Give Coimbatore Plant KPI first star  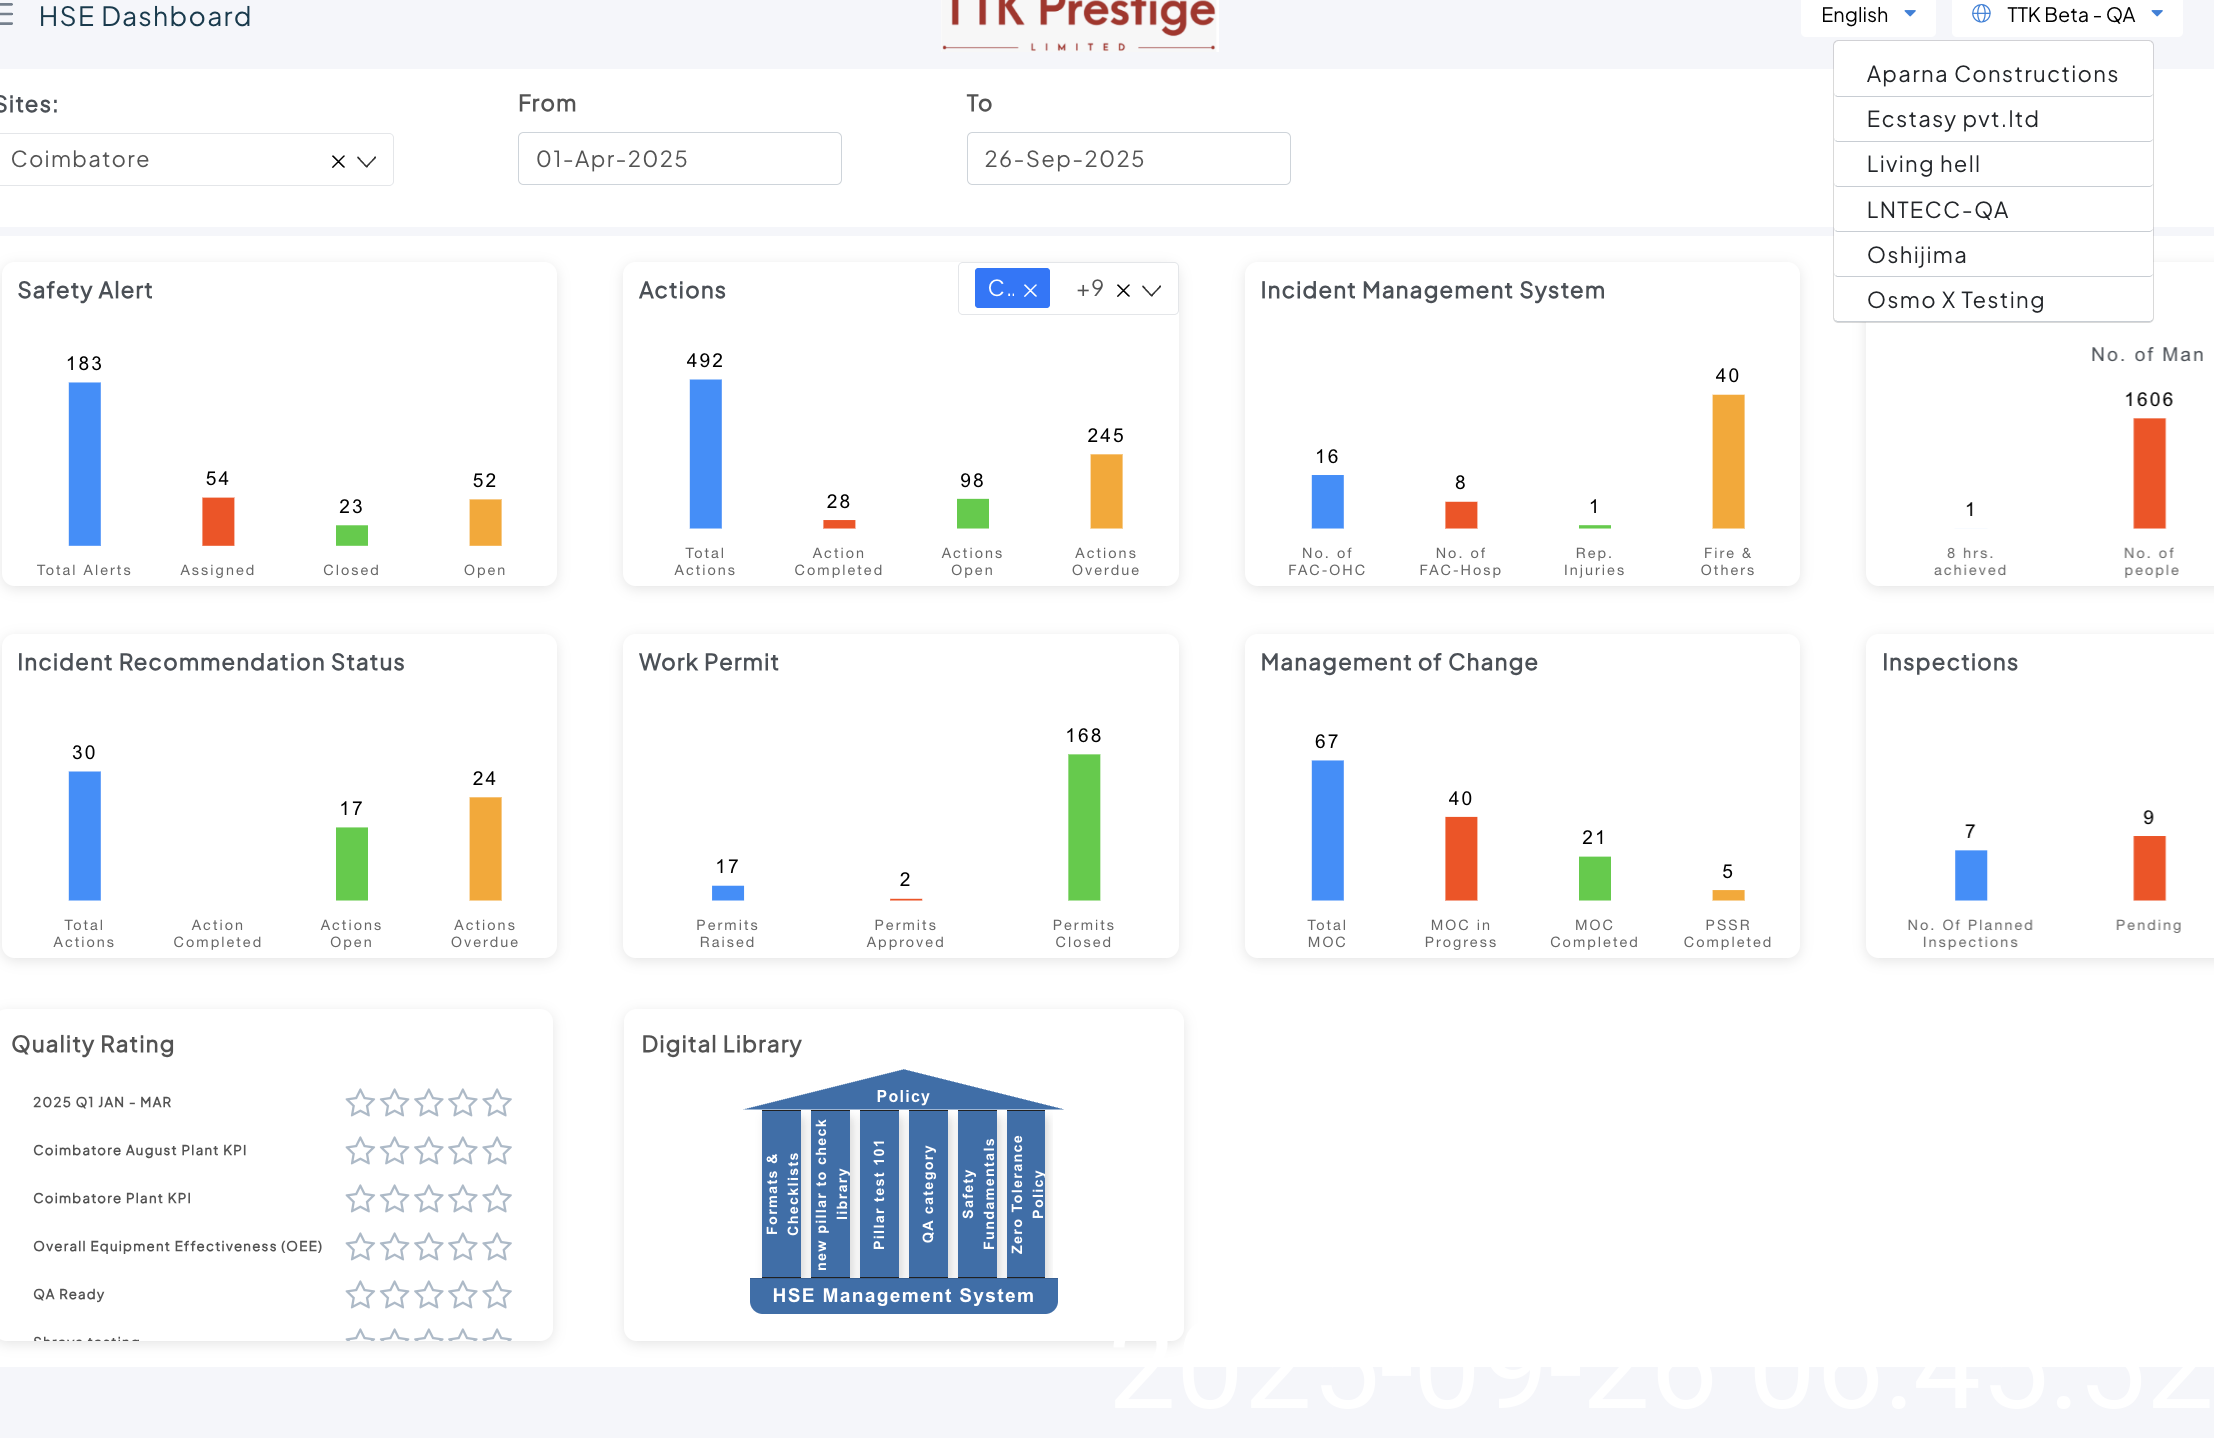coord(360,1199)
